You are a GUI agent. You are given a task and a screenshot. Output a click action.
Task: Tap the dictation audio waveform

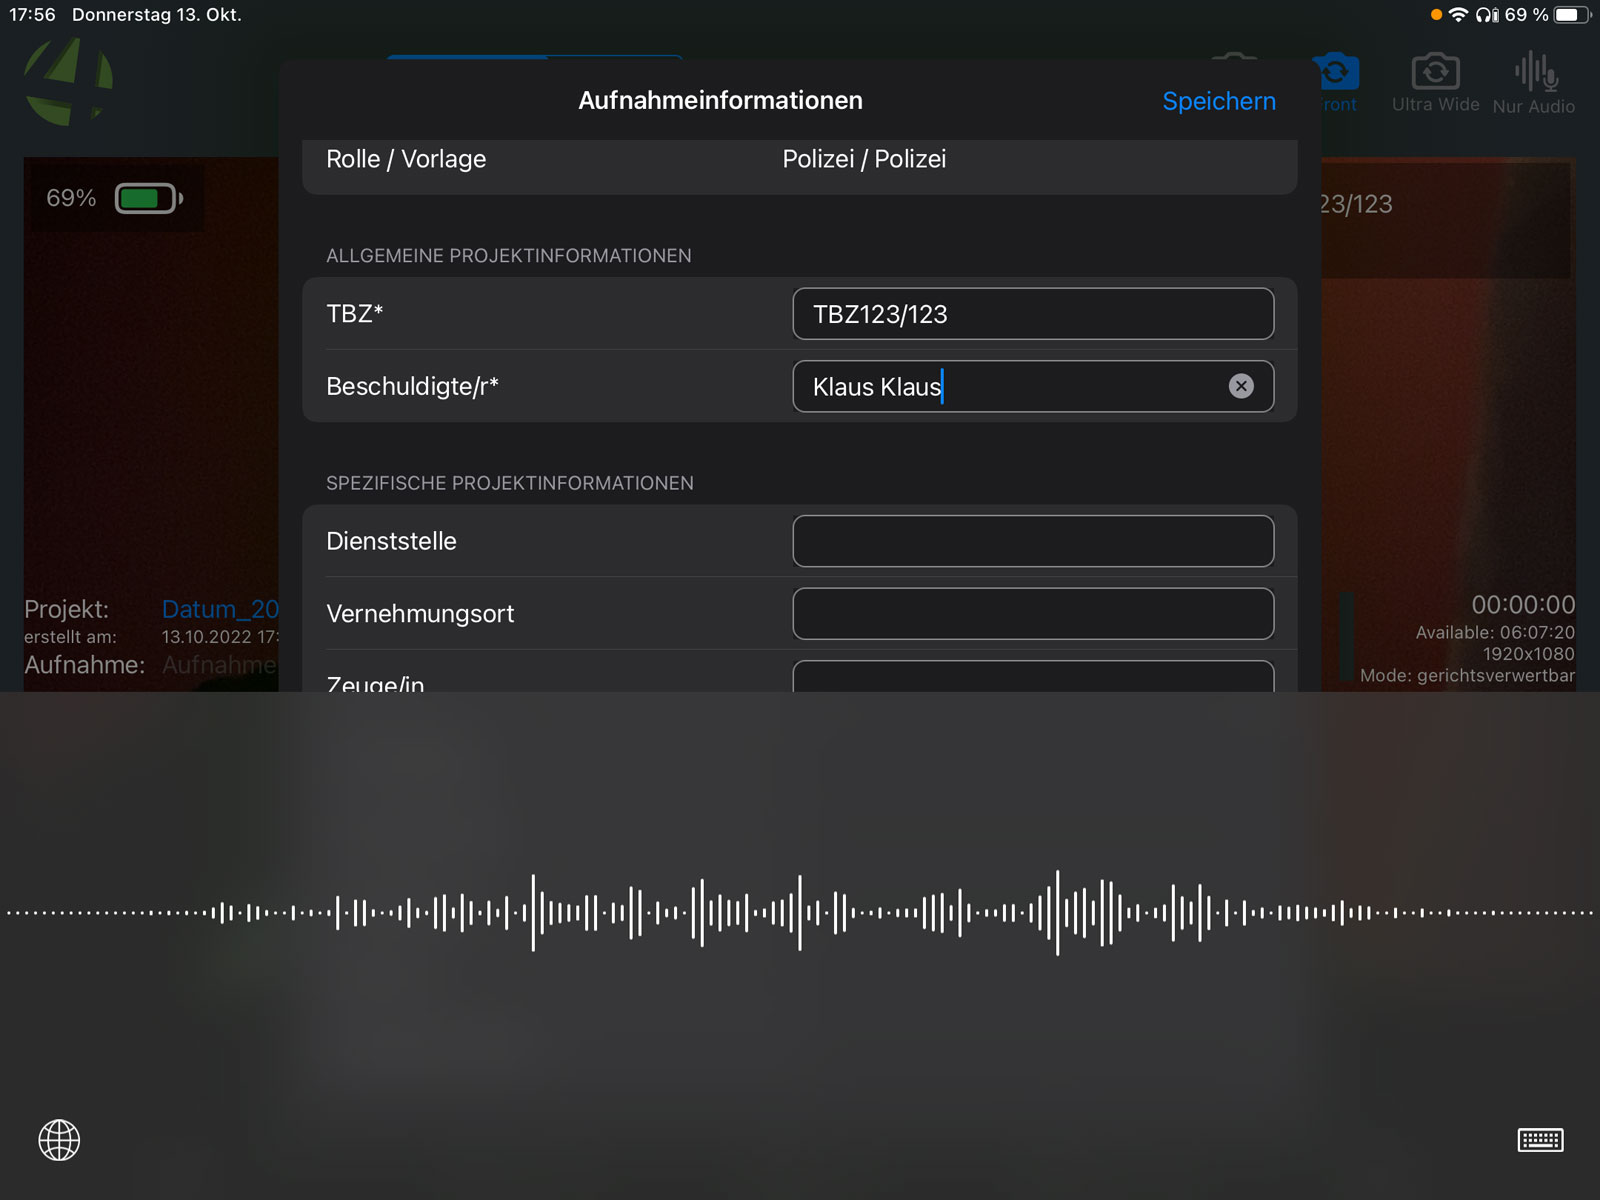pyautogui.click(x=800, y=912)
